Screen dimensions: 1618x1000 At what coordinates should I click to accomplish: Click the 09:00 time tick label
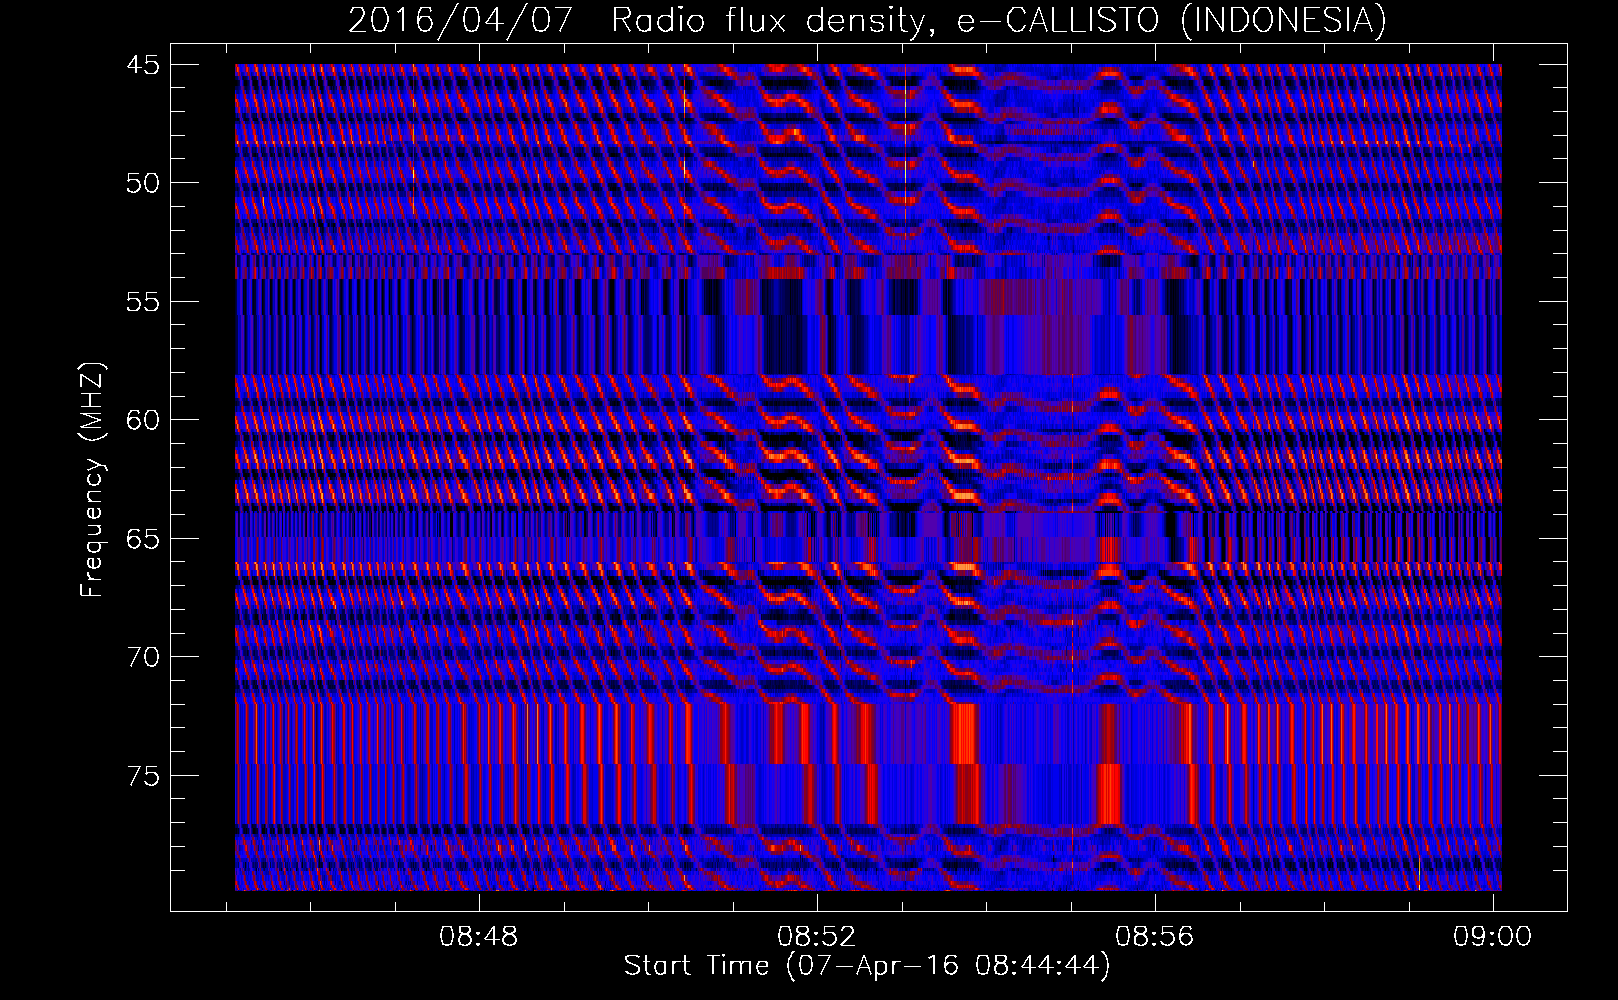(1492, 936)
